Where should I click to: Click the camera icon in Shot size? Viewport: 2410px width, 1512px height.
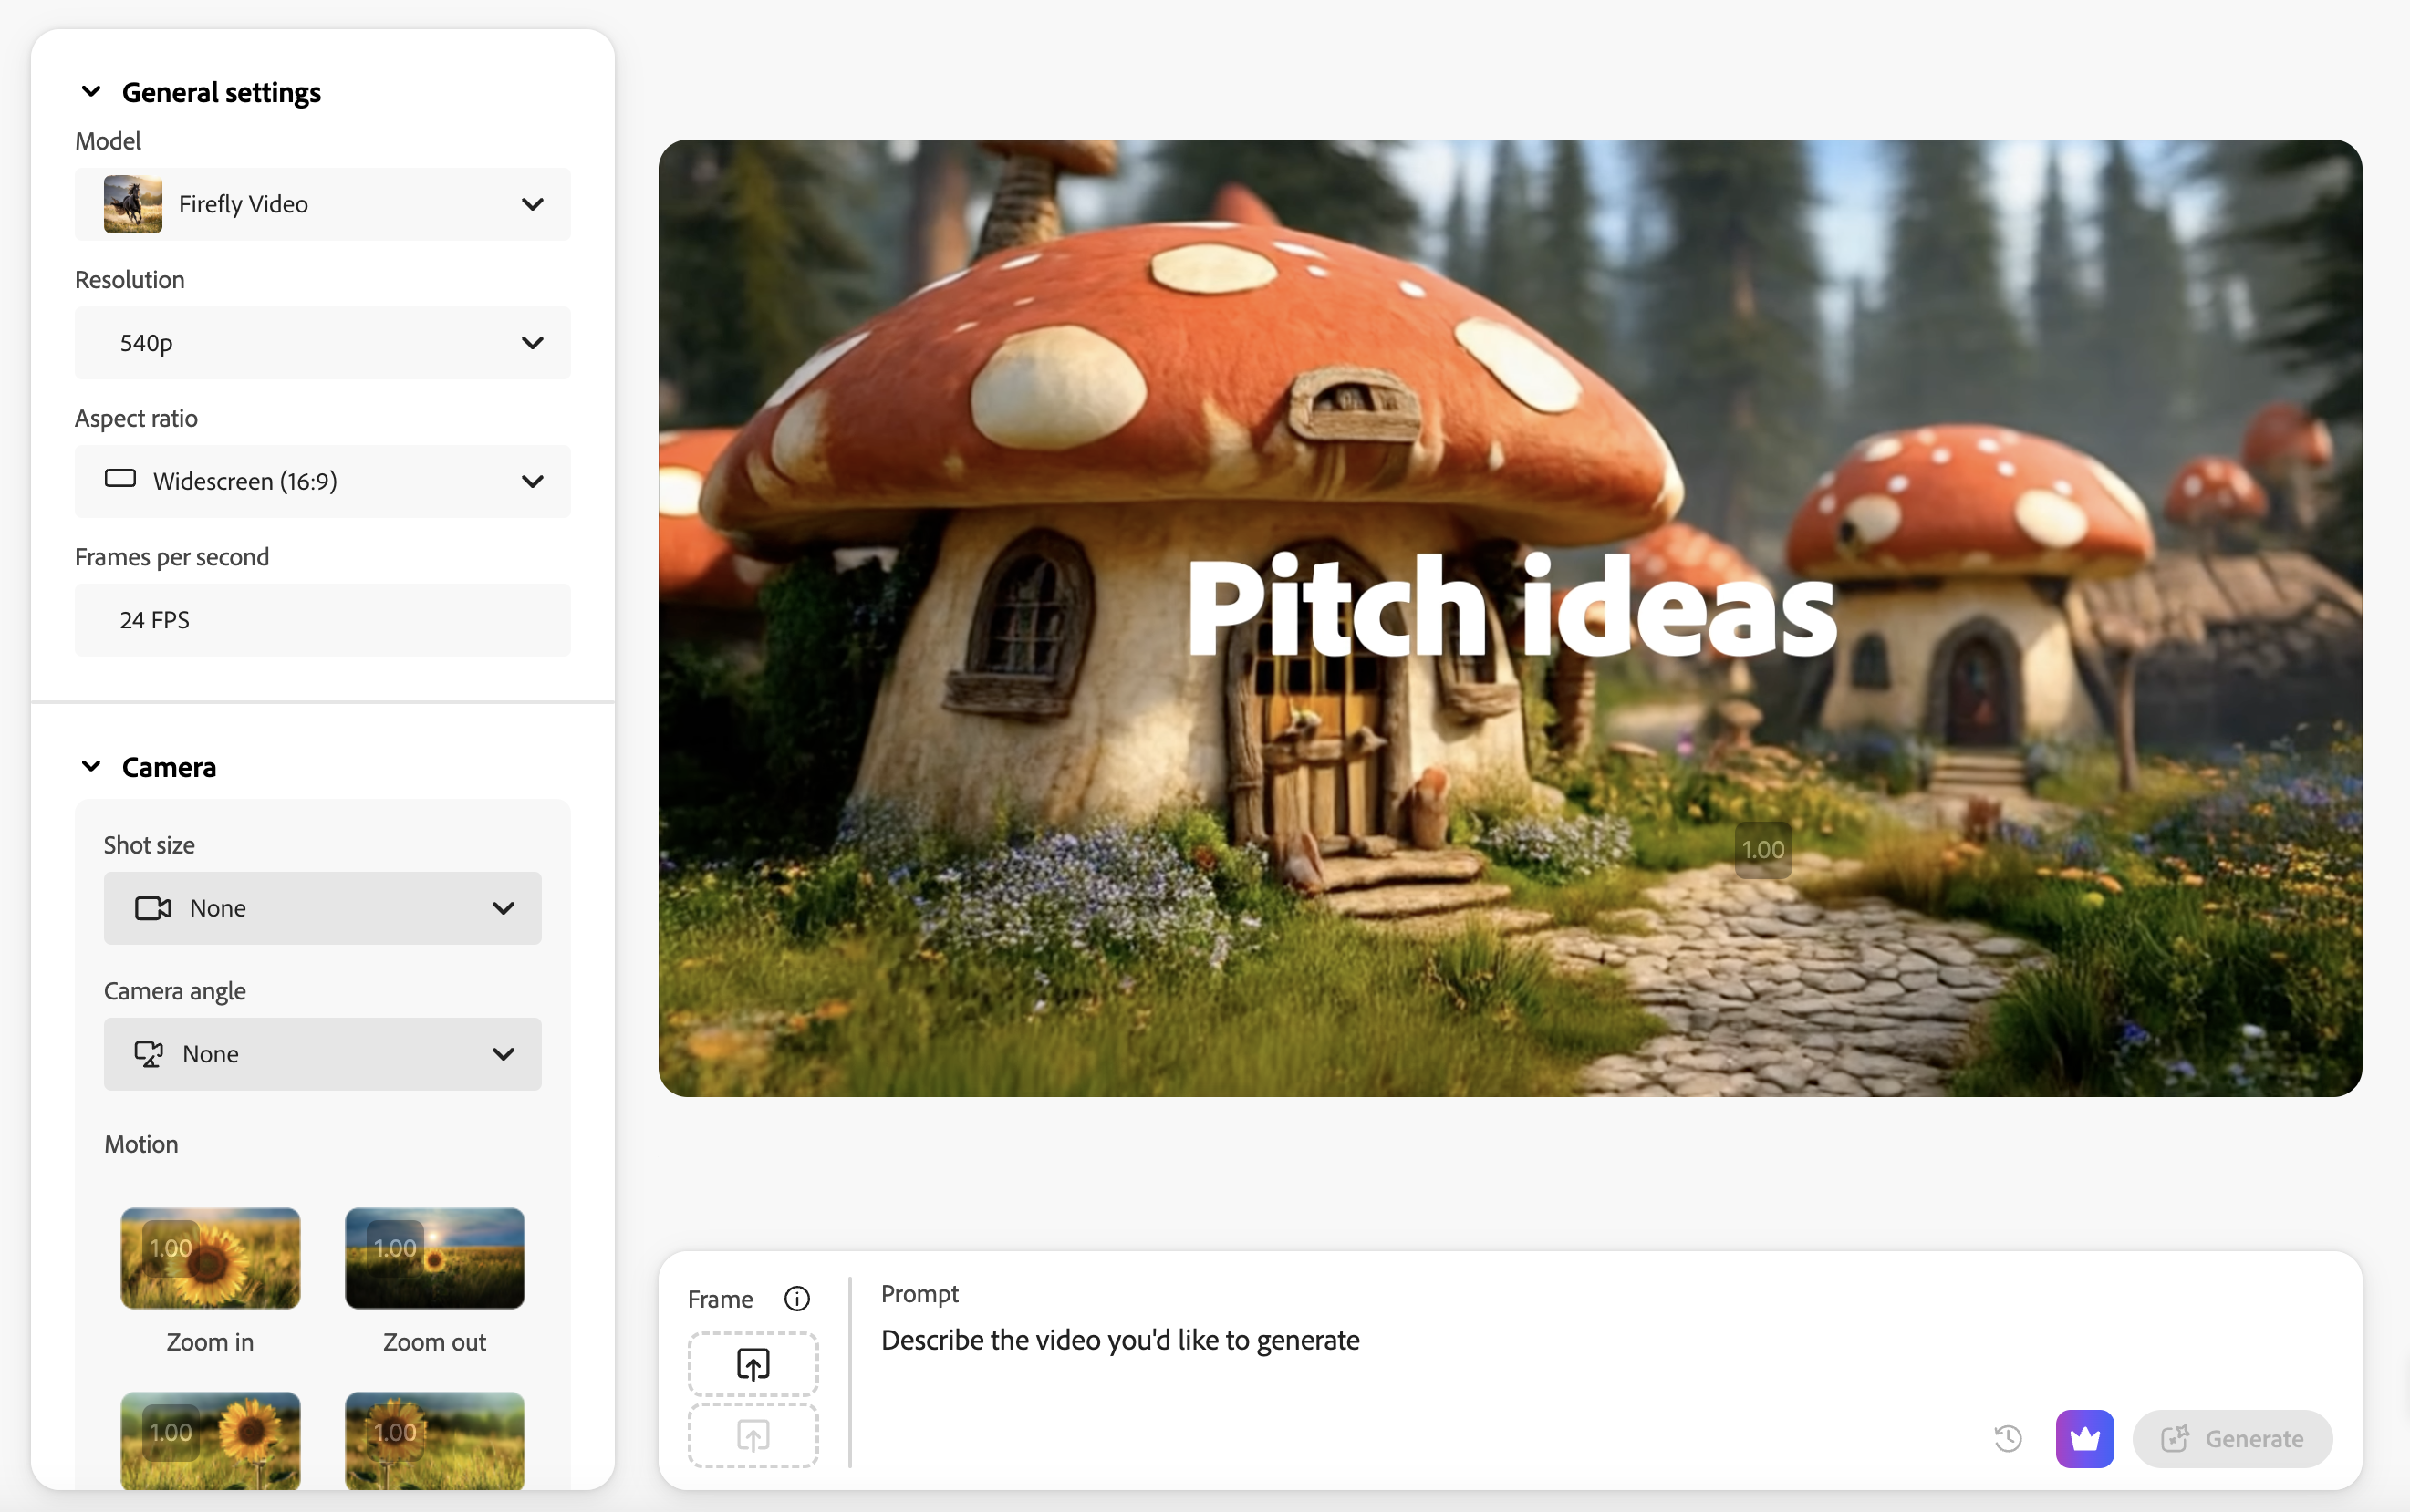point(153,908)
